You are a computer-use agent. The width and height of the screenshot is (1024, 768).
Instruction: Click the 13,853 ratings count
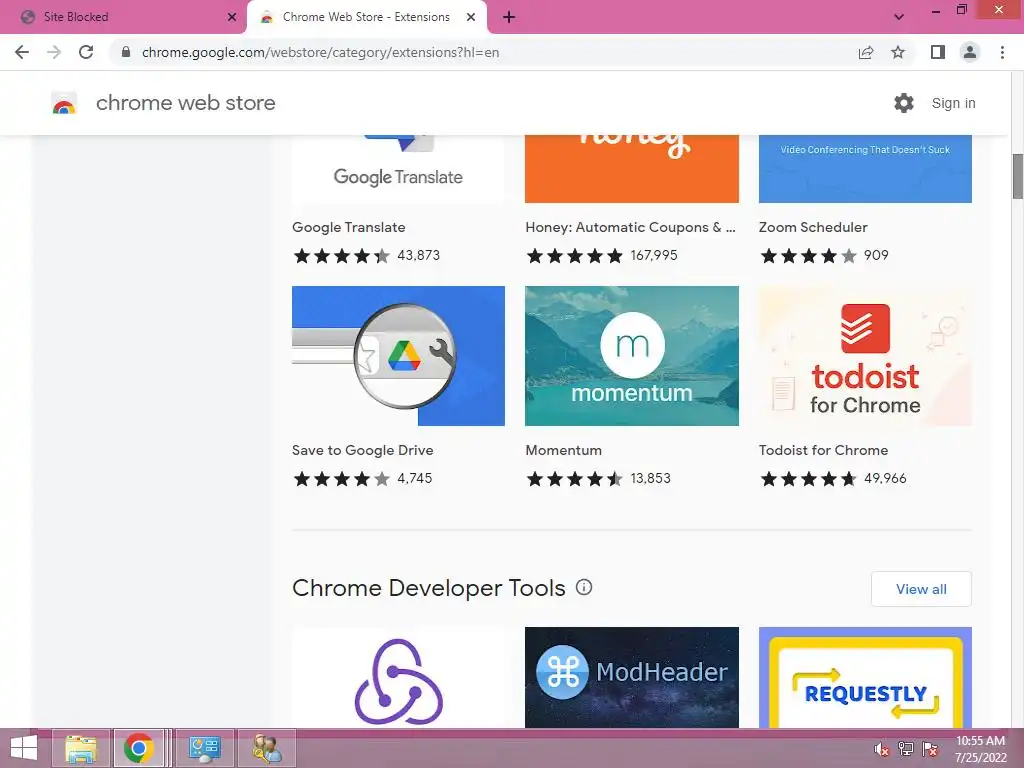point(650,478)
